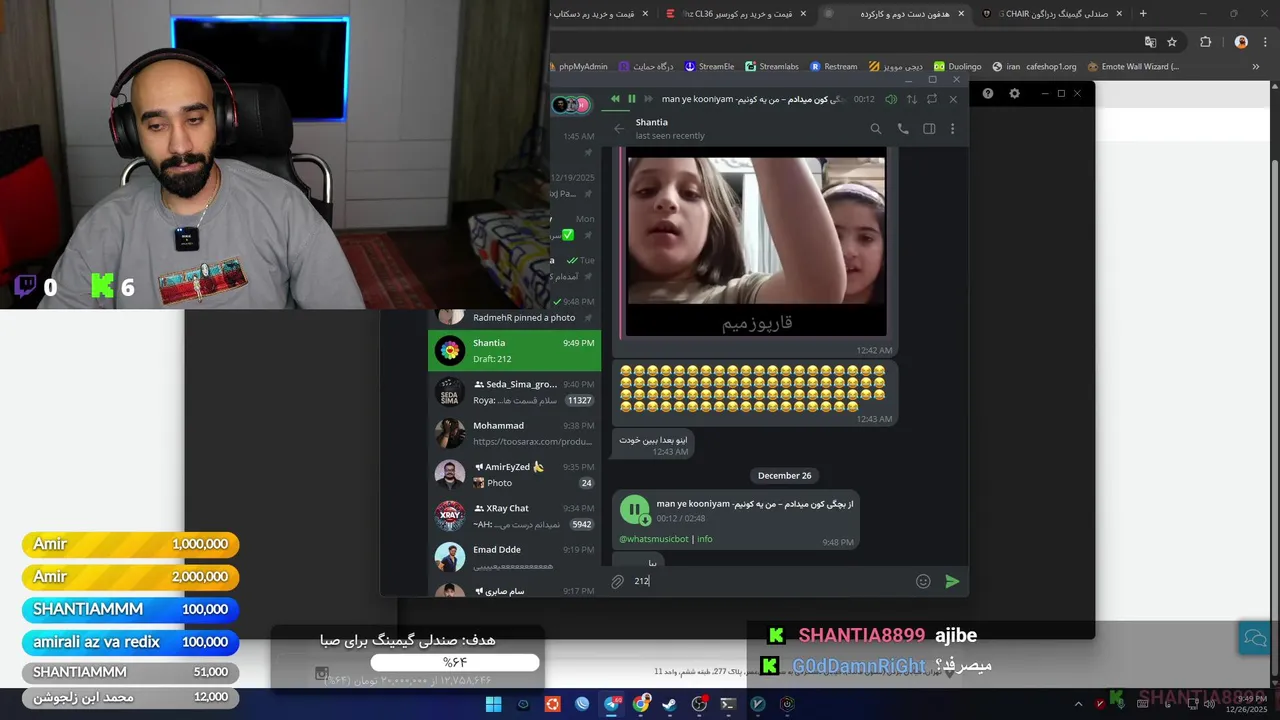Open the Chrome profile avatar

[x=1241, y=42]
